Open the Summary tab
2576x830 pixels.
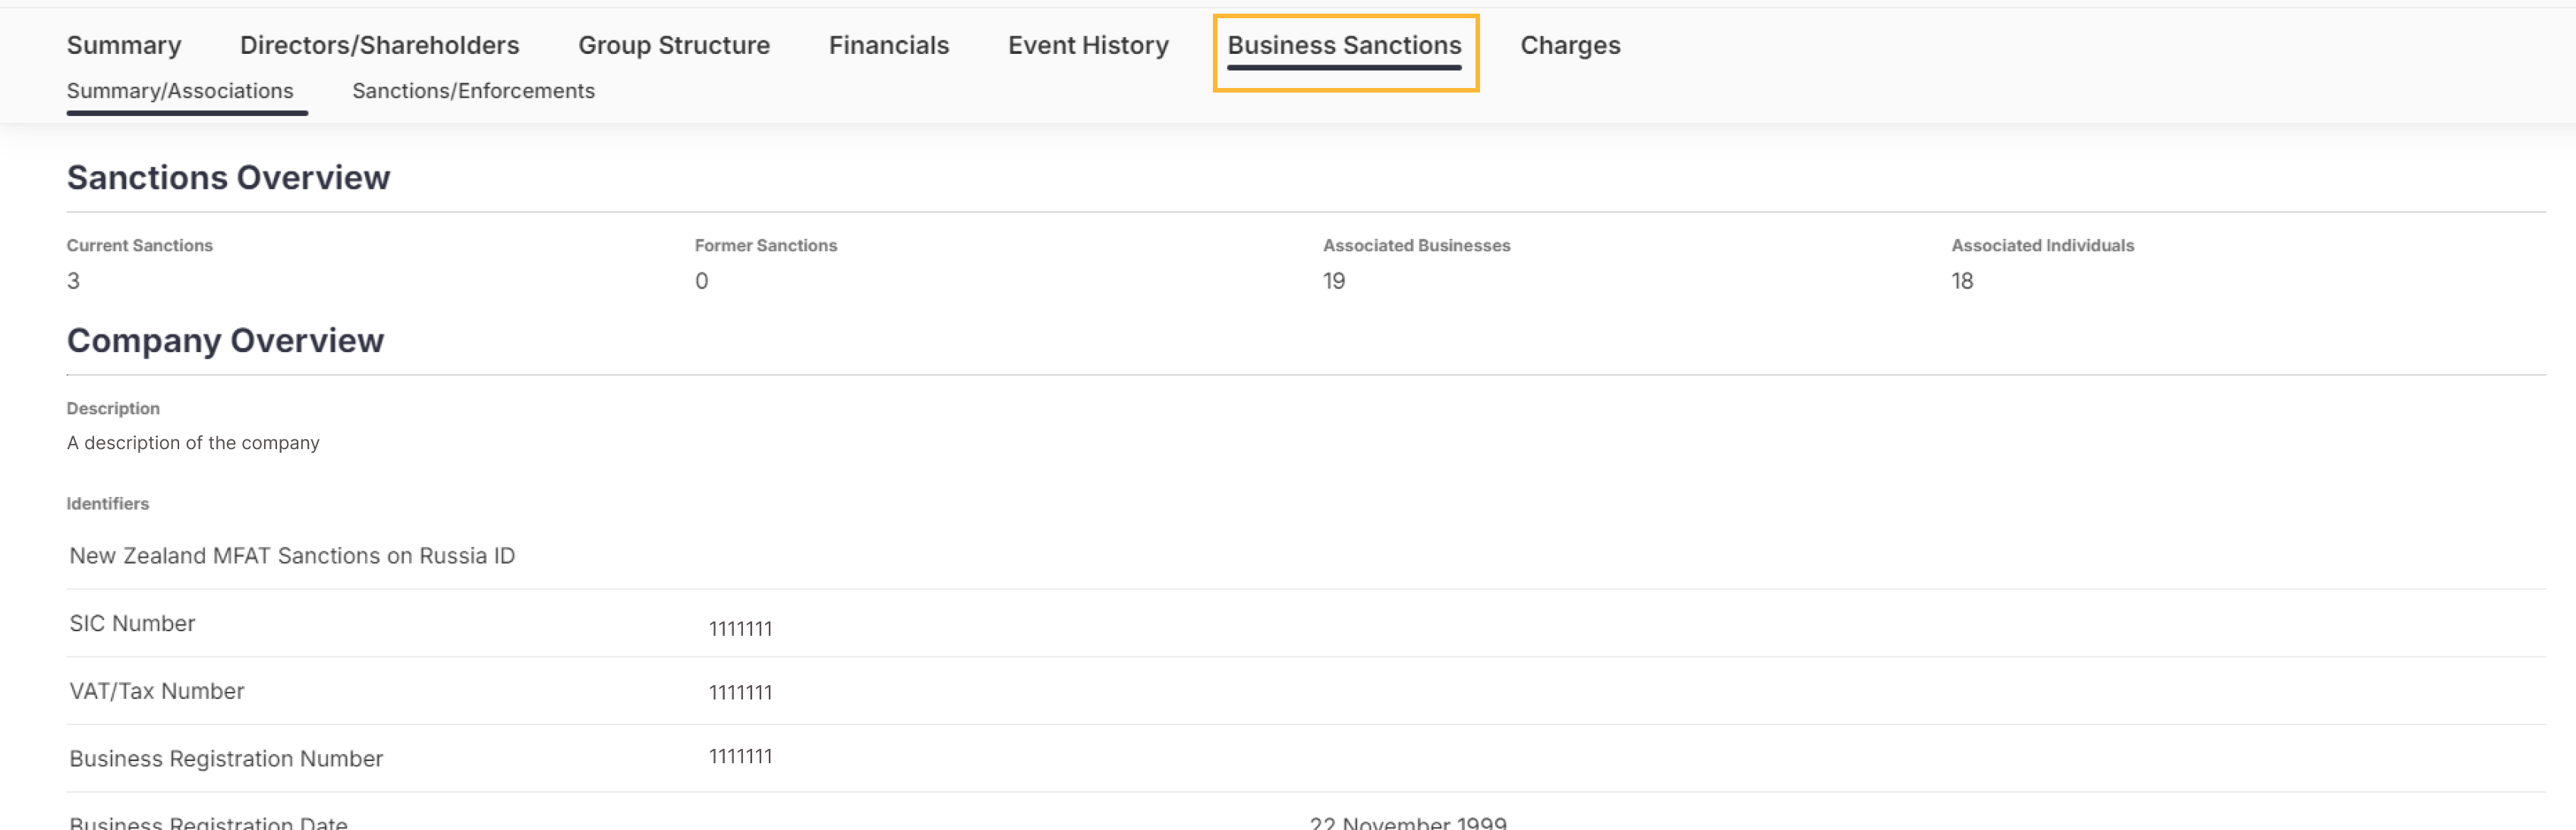tap(124, 45)
